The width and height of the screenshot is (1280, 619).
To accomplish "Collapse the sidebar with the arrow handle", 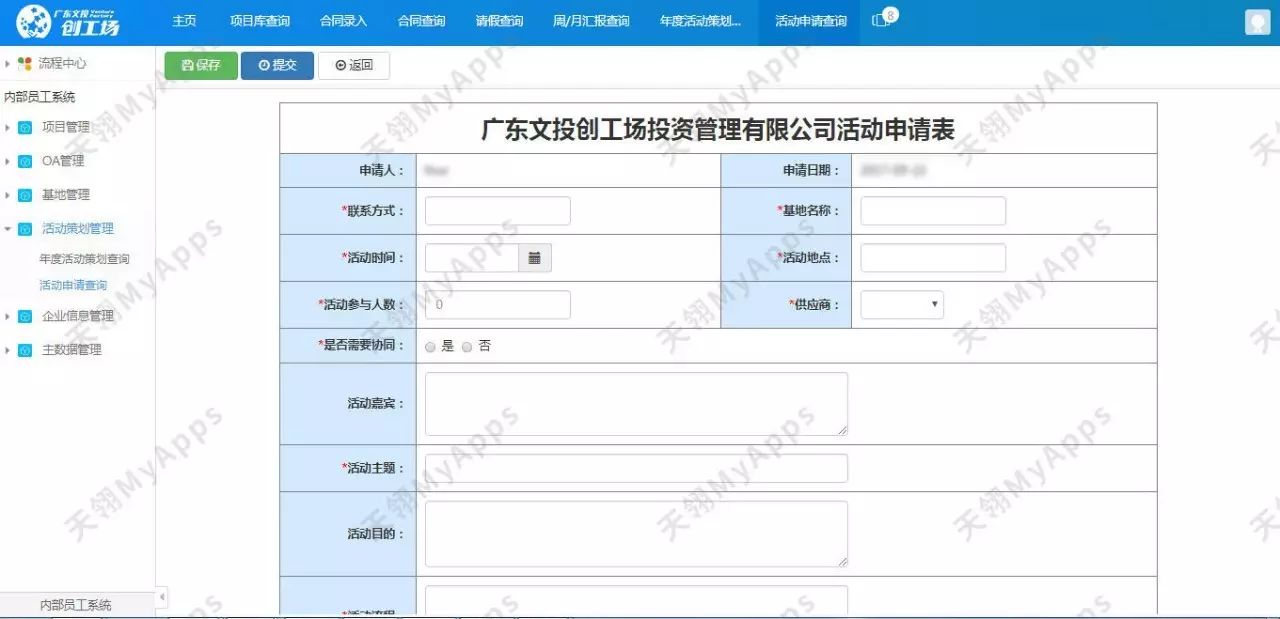I will (162, 598).
